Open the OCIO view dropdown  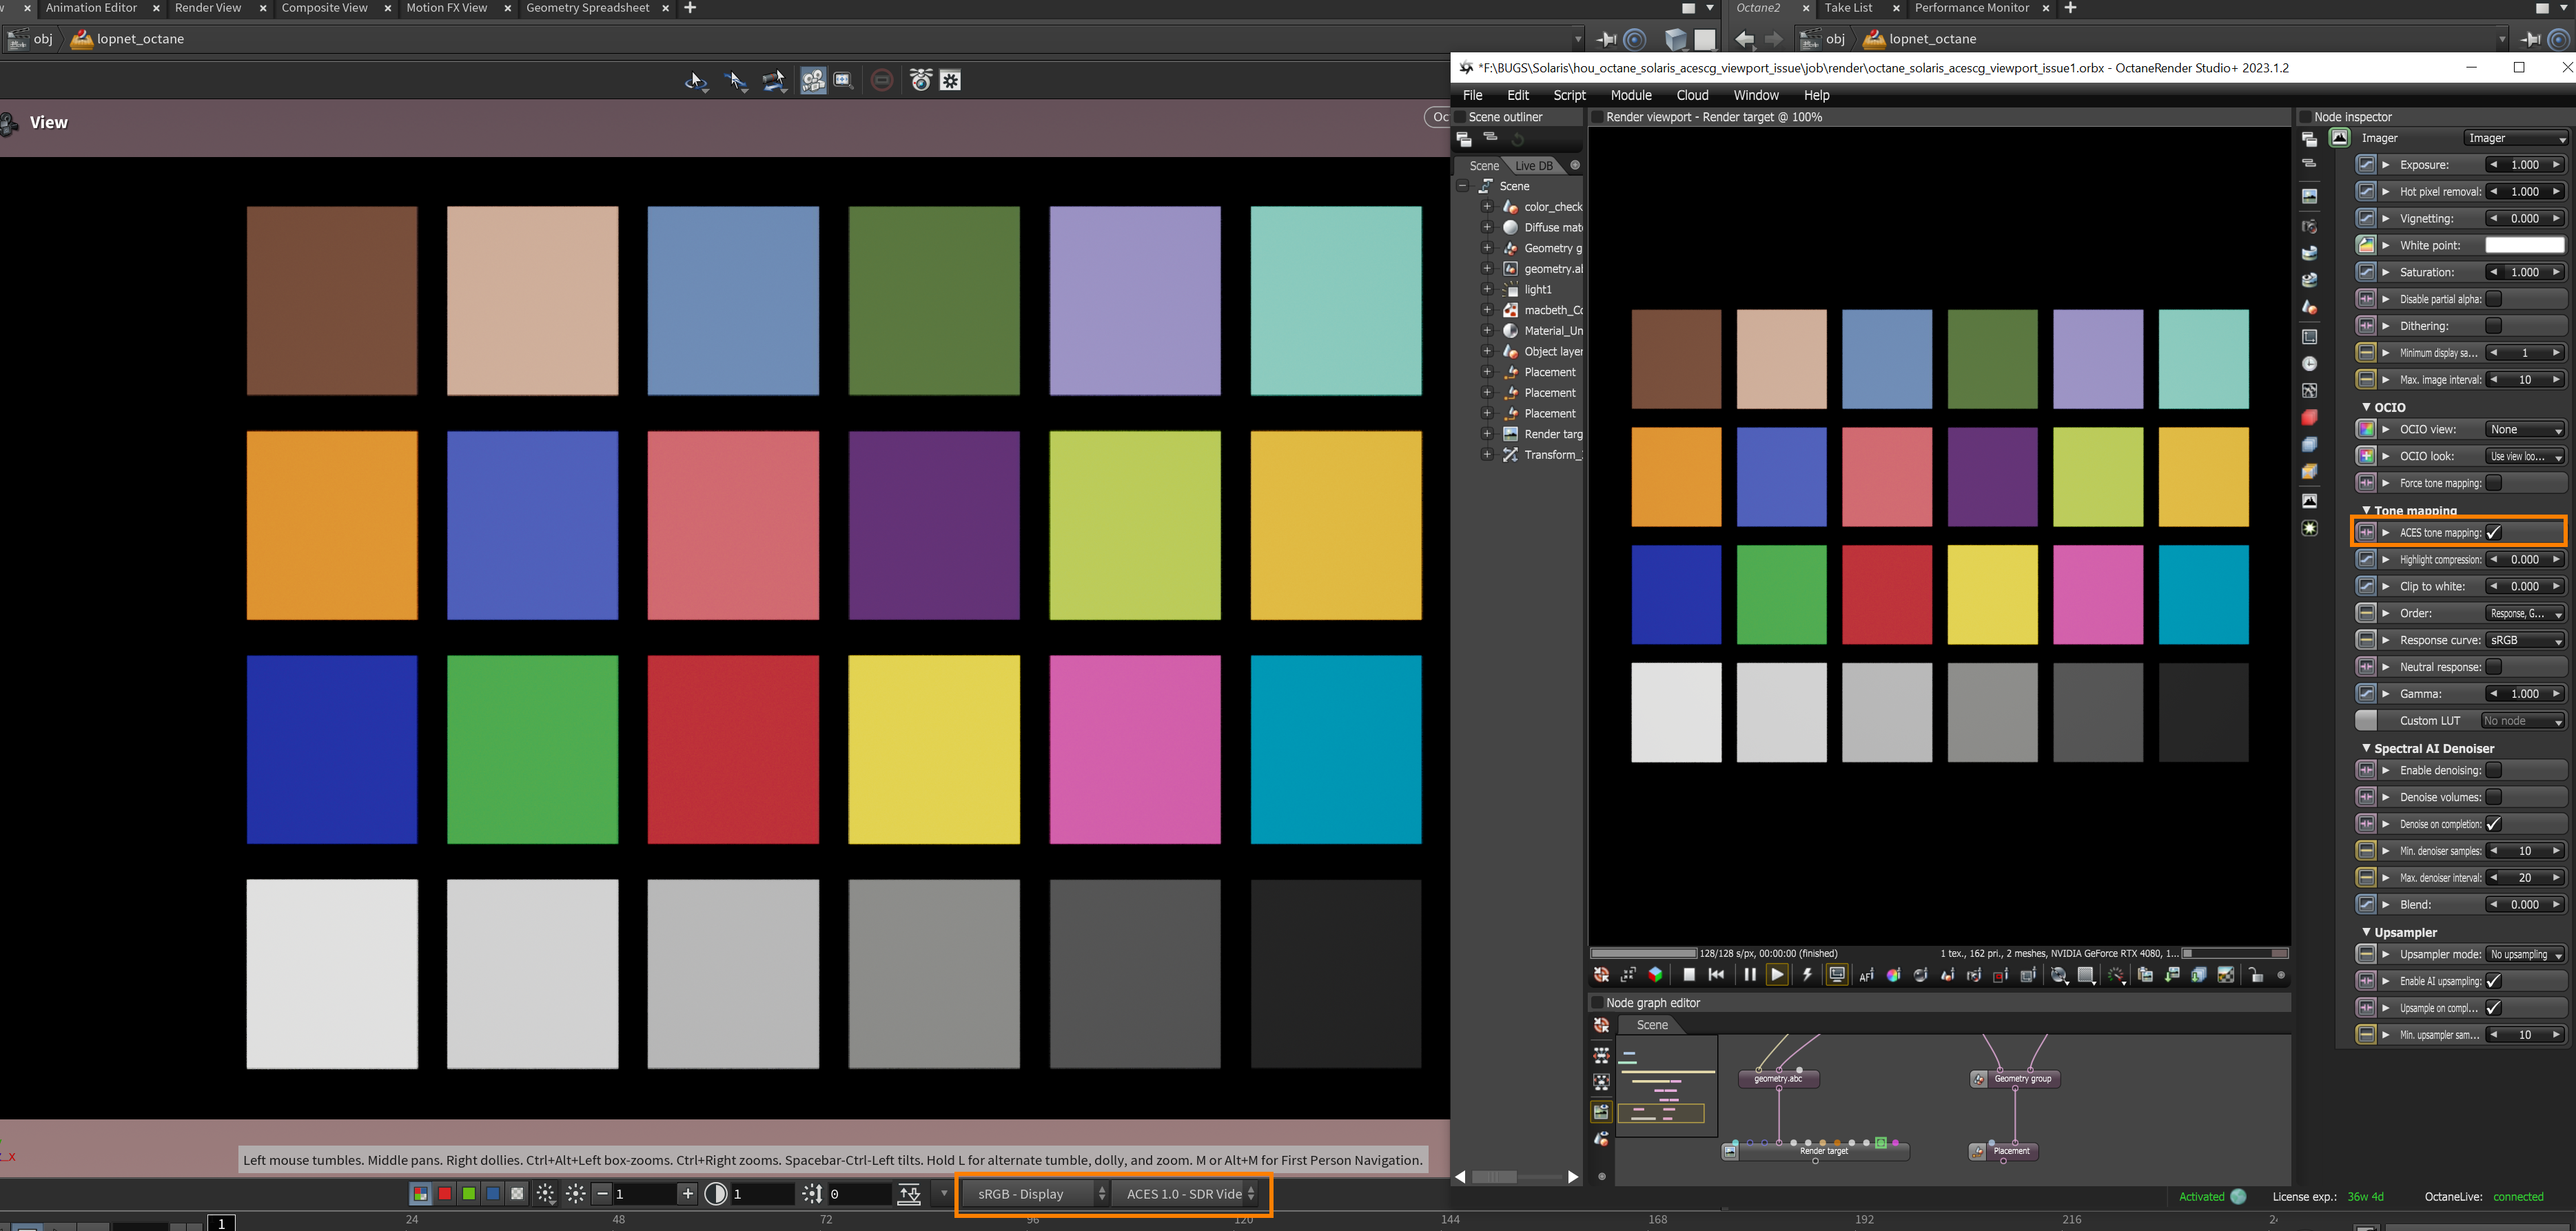pos(2525,430)
